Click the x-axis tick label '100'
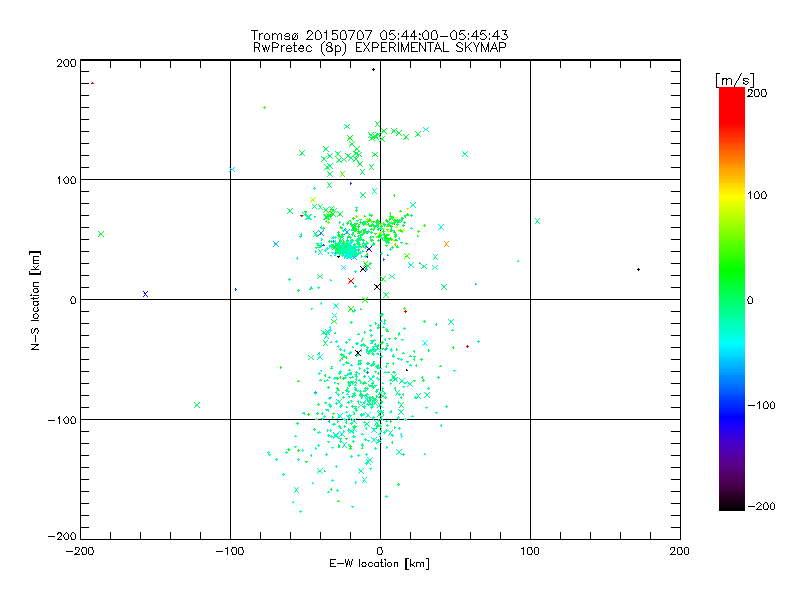This screenshot has height=600, width=800. pyautogui.click(x=530, y=551)
